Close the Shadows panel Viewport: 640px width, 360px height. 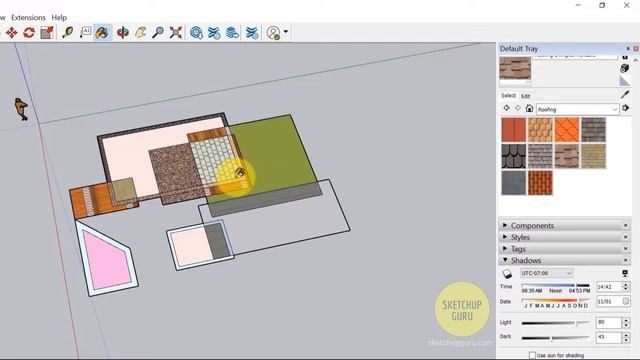tap(625, 260)
